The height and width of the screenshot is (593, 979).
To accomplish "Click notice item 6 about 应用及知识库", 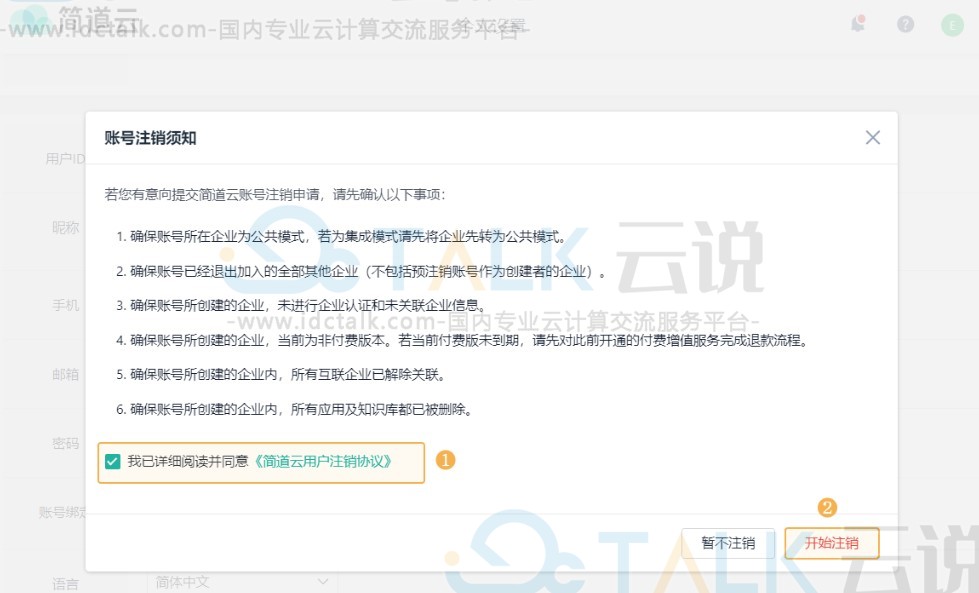I will click(x=294, y=409).
